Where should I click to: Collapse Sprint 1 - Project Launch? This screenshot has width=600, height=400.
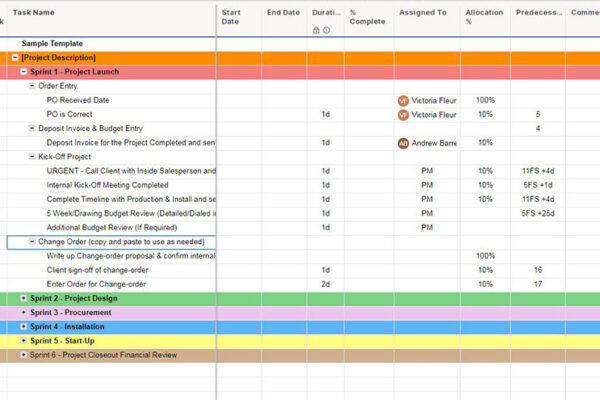(24, 72)
